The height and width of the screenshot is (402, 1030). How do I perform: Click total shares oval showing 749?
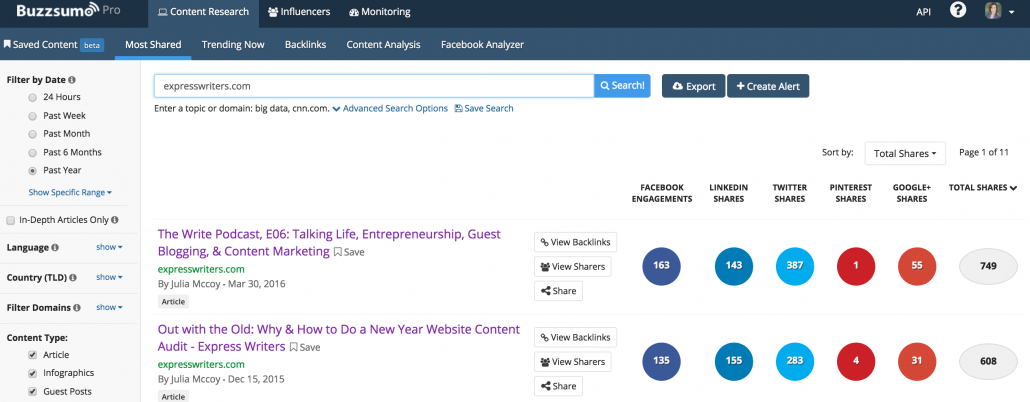click(x=988, y=266)
